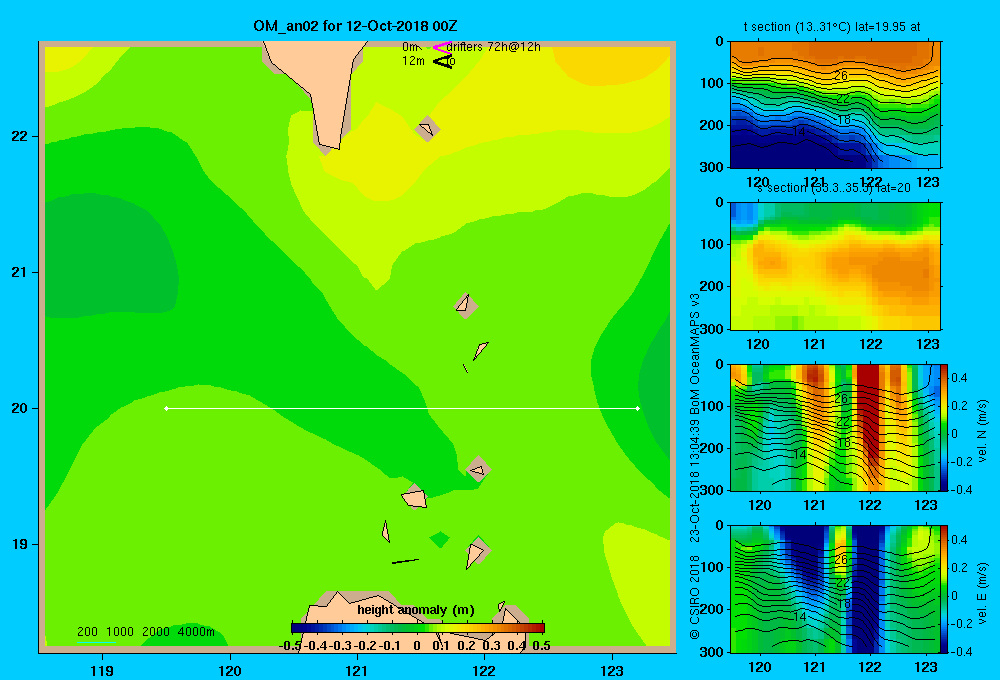Click the '26' contour label in the temperature section

pyautogui.click(x=841, y=75)
